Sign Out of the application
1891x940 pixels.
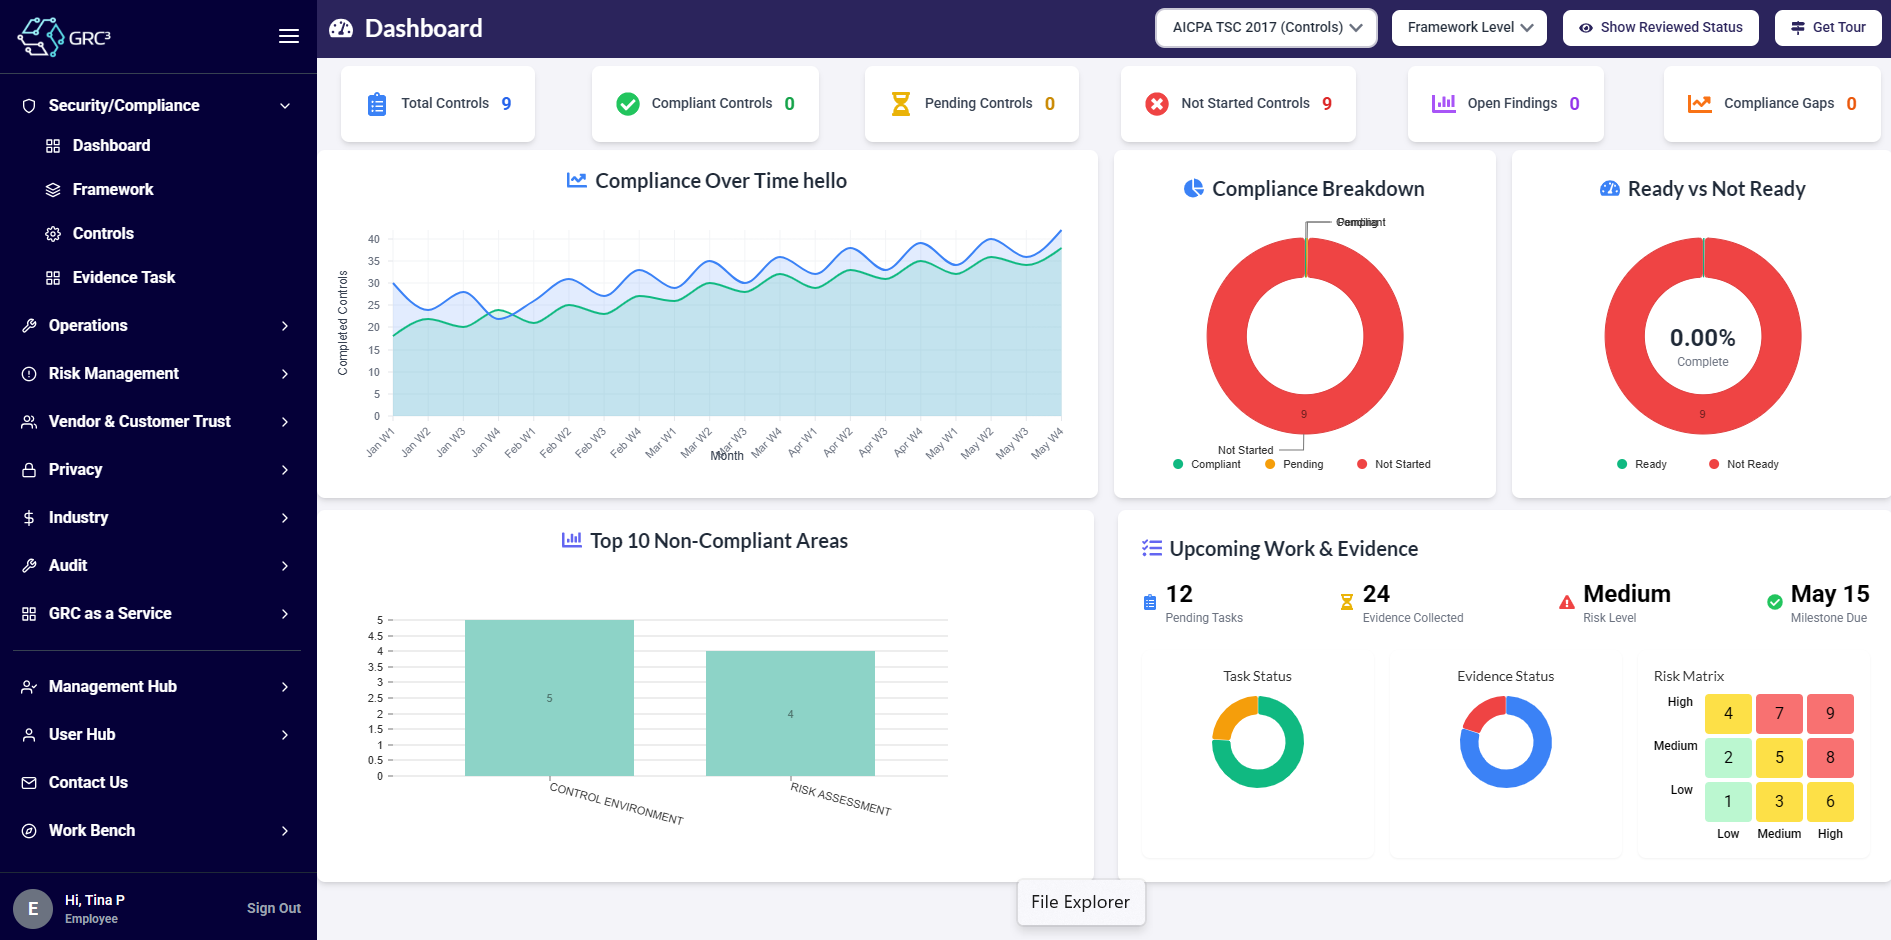pos(273,907)
